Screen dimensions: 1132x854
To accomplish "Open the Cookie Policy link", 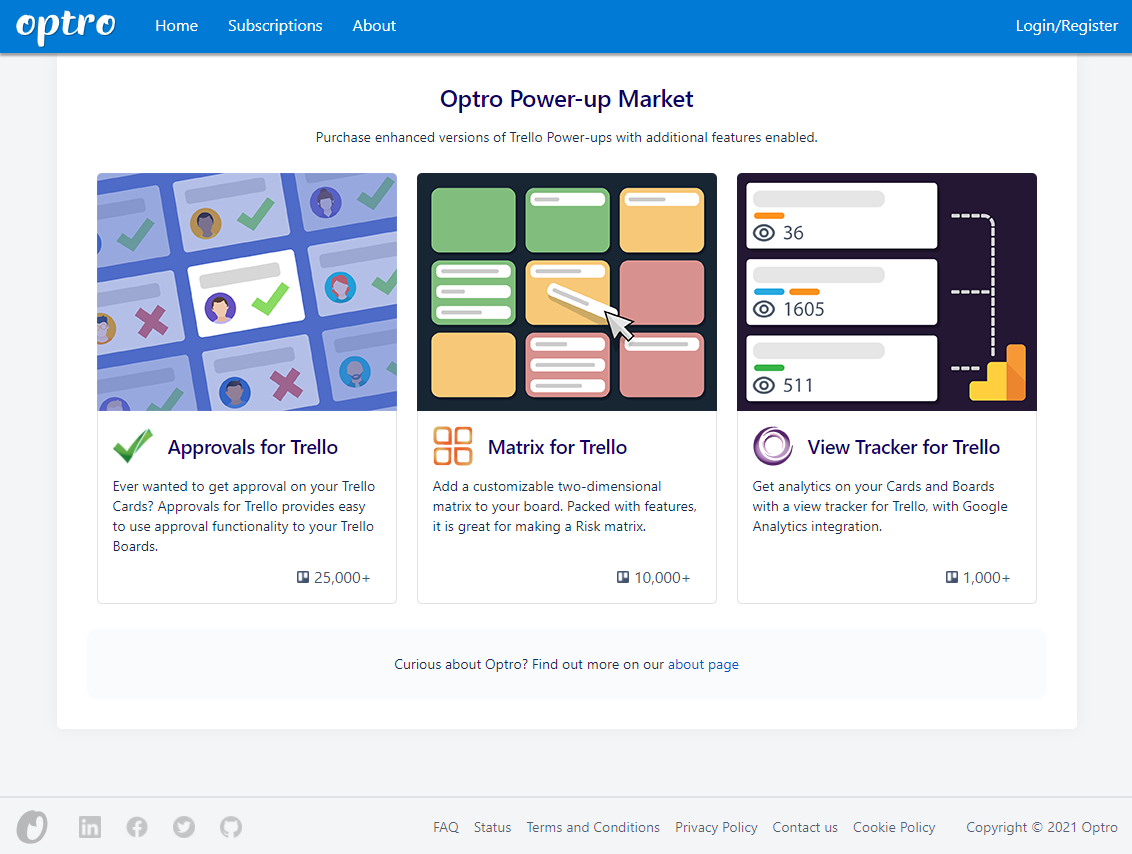I will (x=894, y=827).
